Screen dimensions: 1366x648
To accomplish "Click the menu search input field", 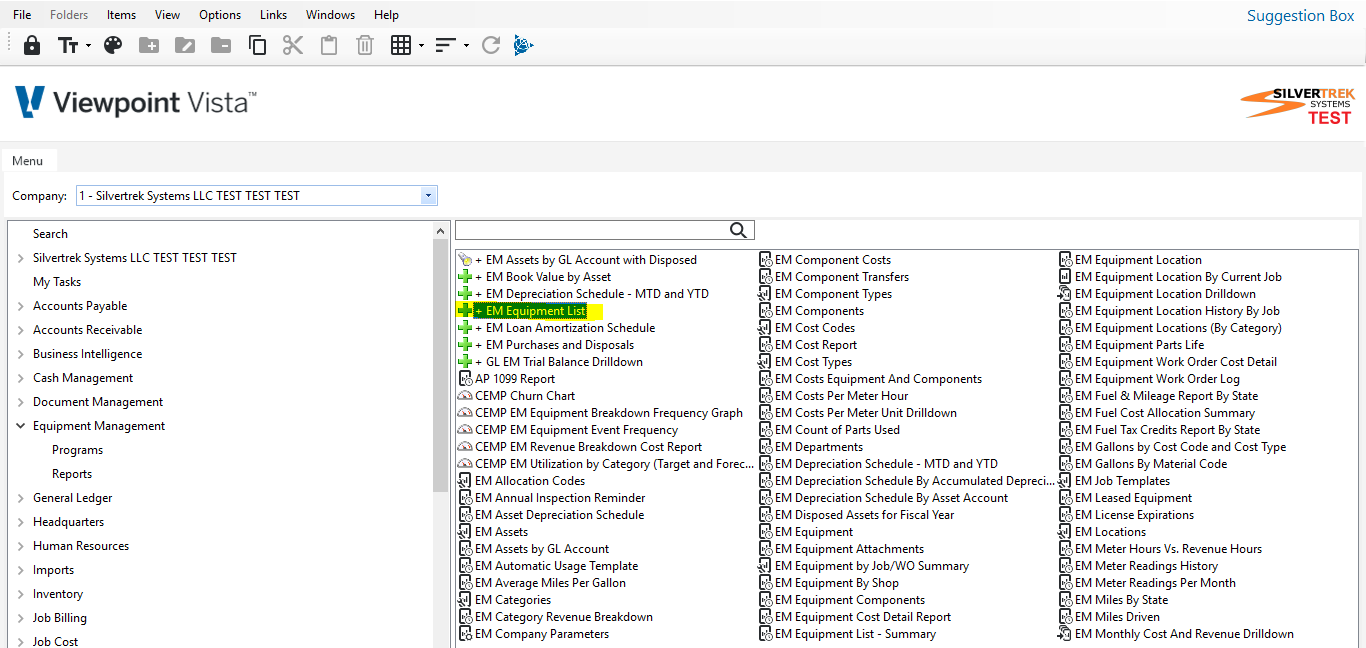I will [x=592, y=230].
